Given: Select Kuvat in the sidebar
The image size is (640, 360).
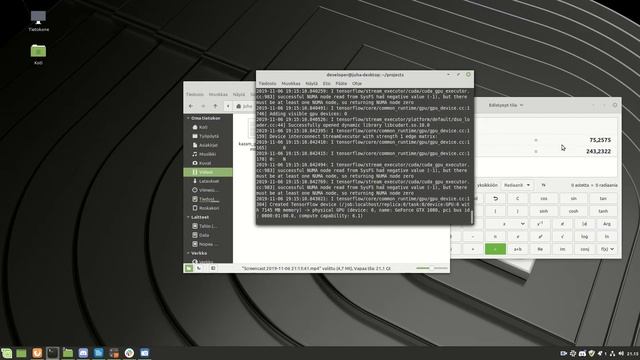Looking at the screenshot, I should (x=208, y=163).
